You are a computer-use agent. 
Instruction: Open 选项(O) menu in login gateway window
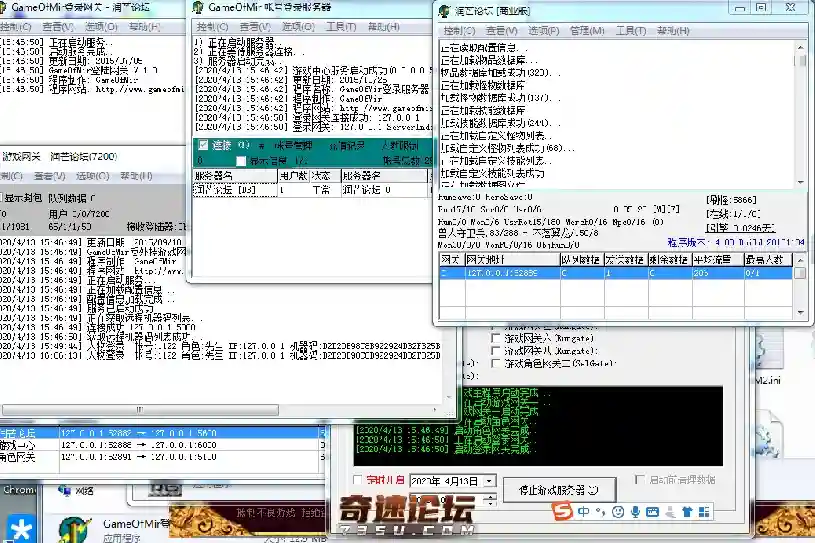pyautogui.click(x=101, y=27)
